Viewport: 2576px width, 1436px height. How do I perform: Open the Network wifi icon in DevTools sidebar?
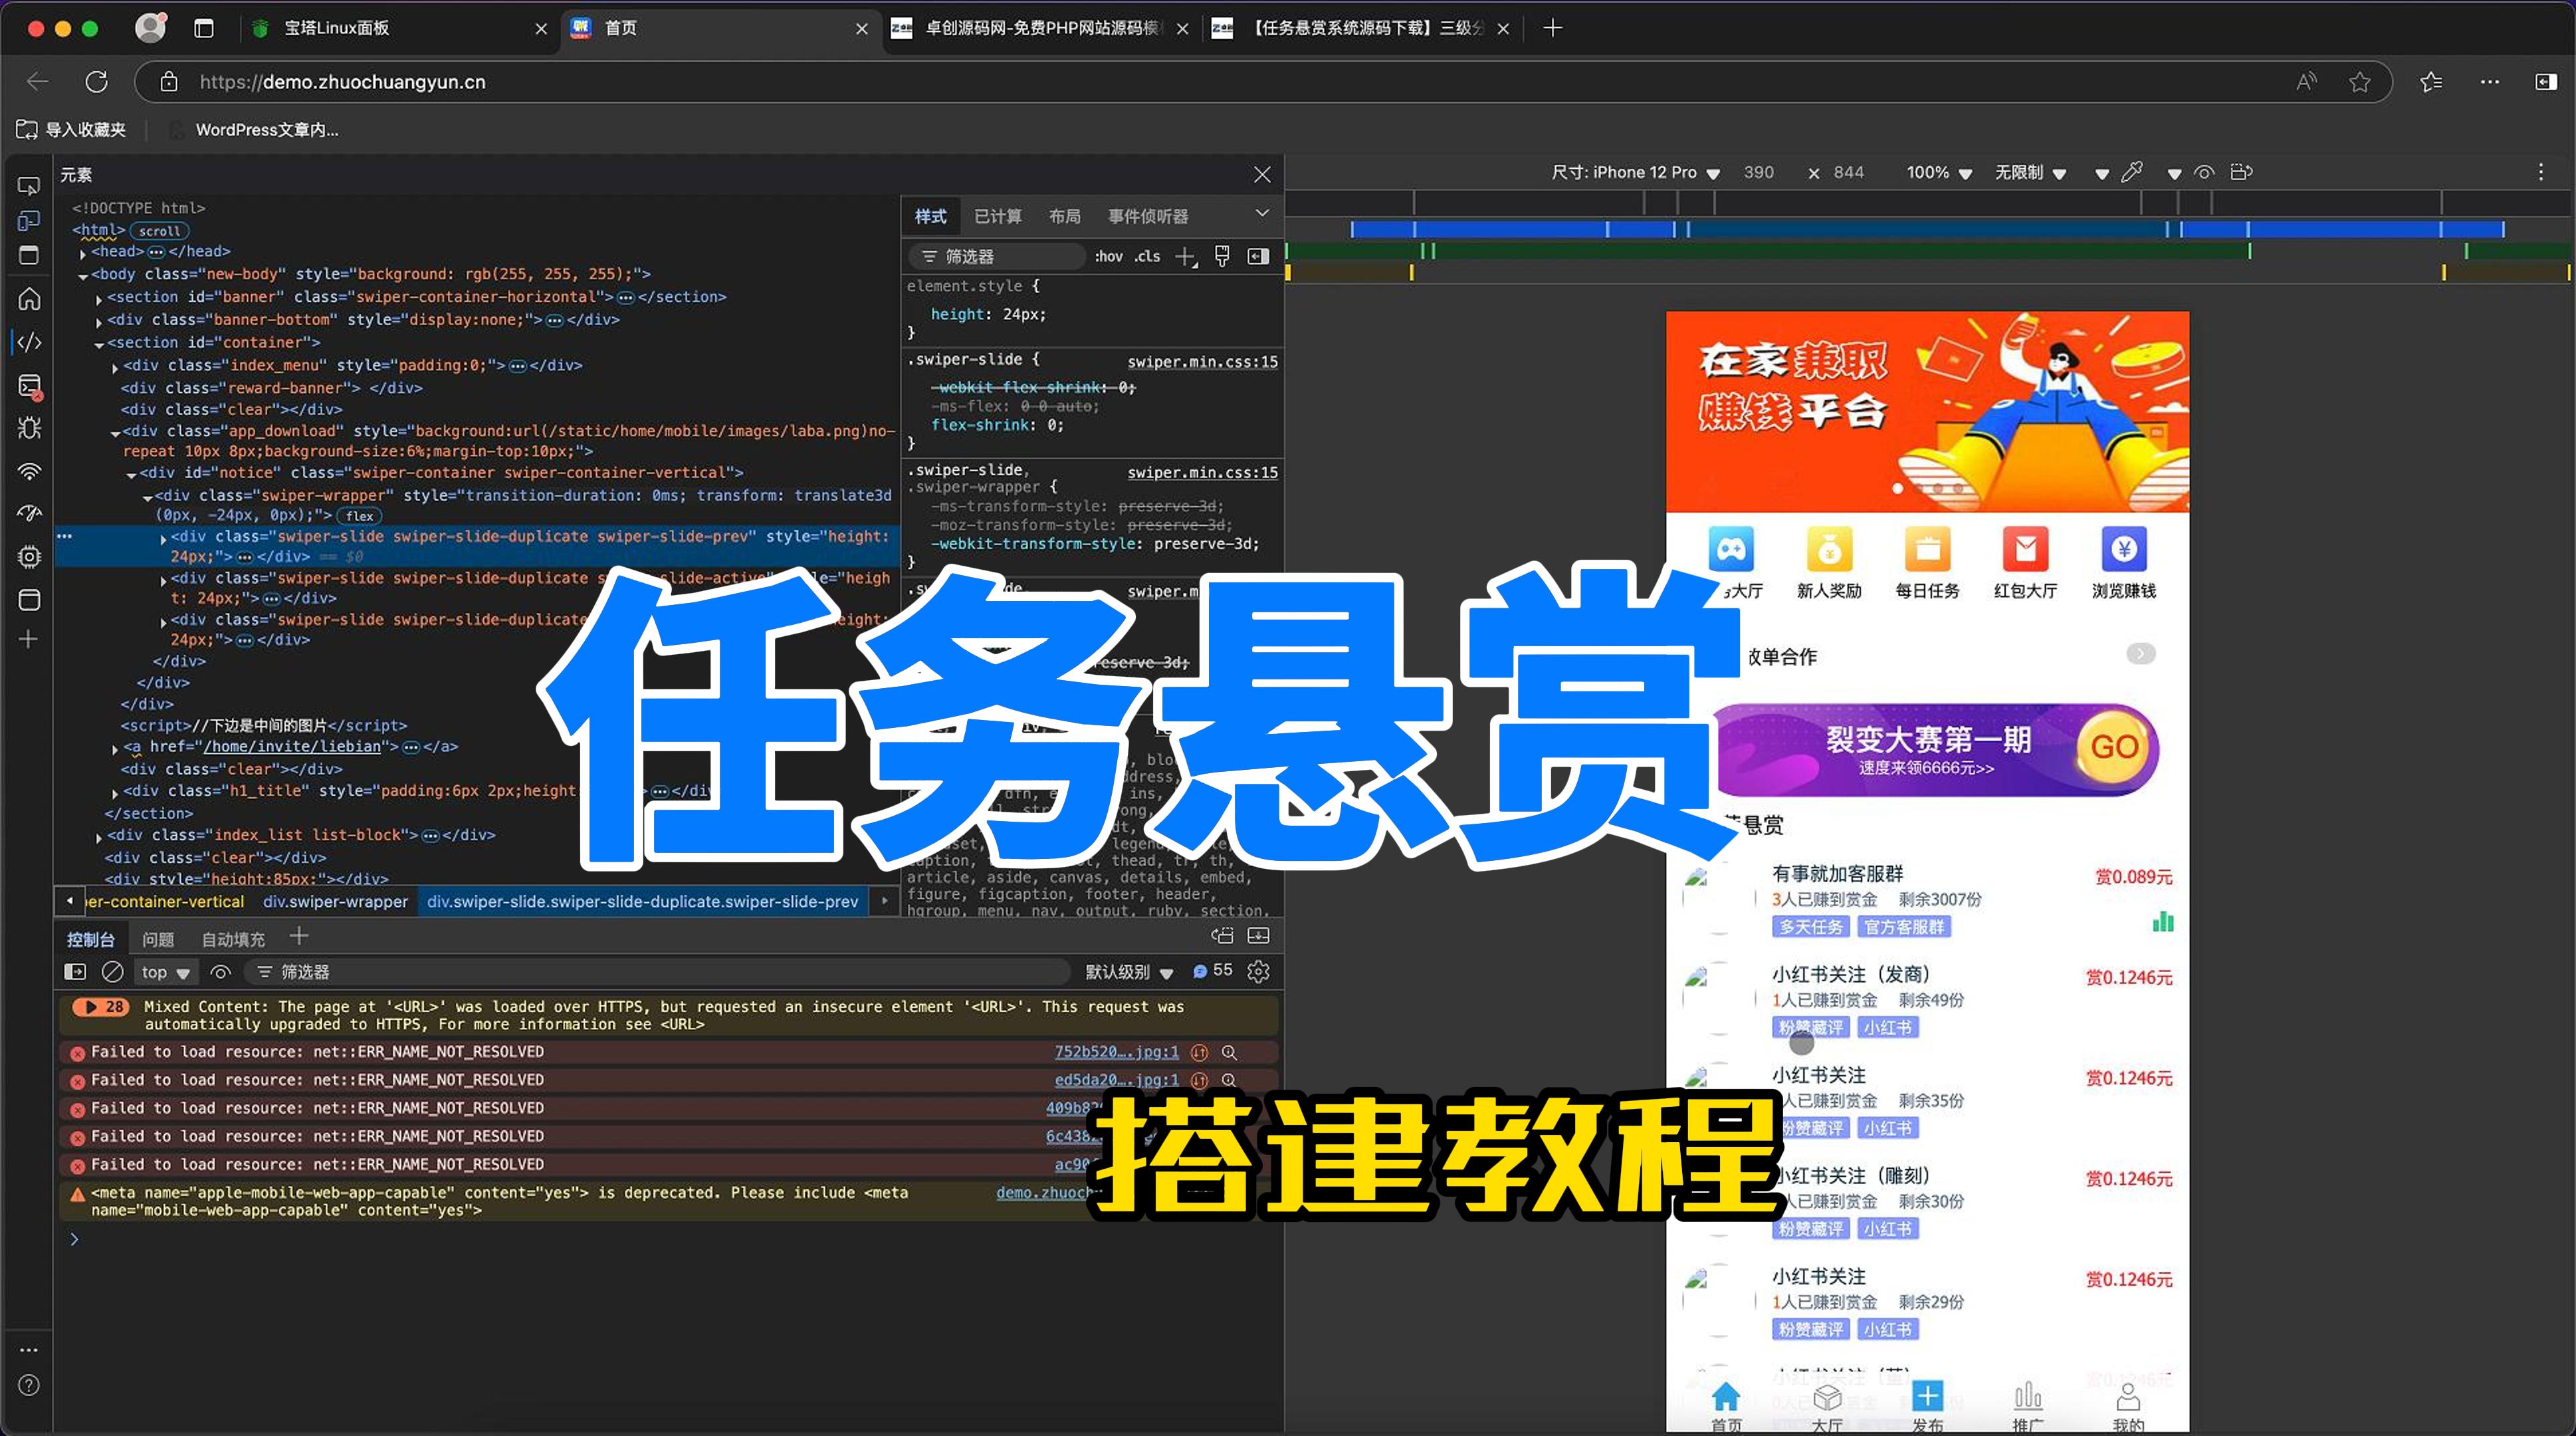[x=29, y=471]
